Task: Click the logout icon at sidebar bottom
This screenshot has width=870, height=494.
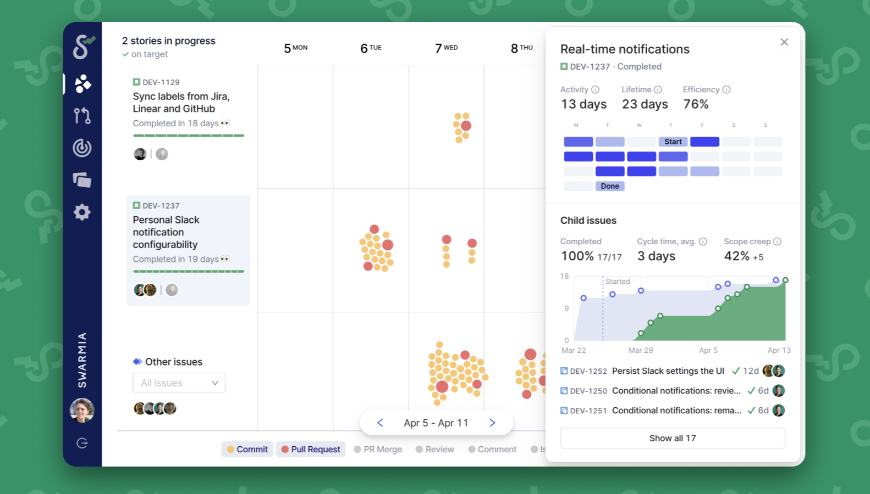Action: coord(82,443)
